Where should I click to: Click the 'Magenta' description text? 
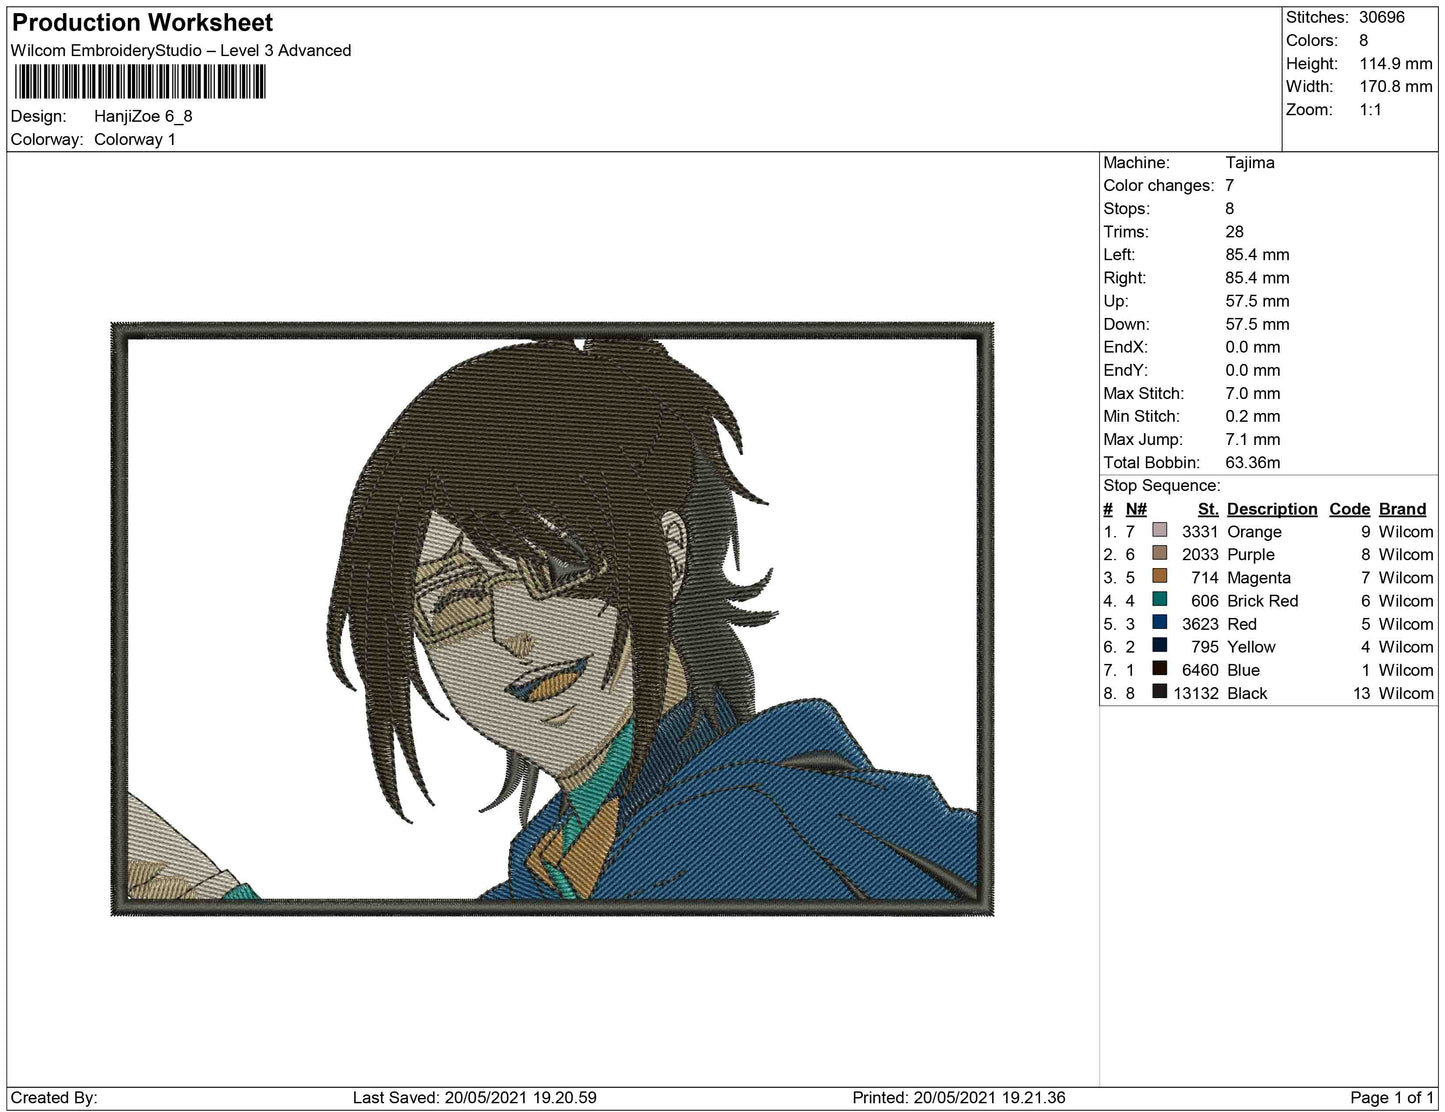[x=1259, y=577]
